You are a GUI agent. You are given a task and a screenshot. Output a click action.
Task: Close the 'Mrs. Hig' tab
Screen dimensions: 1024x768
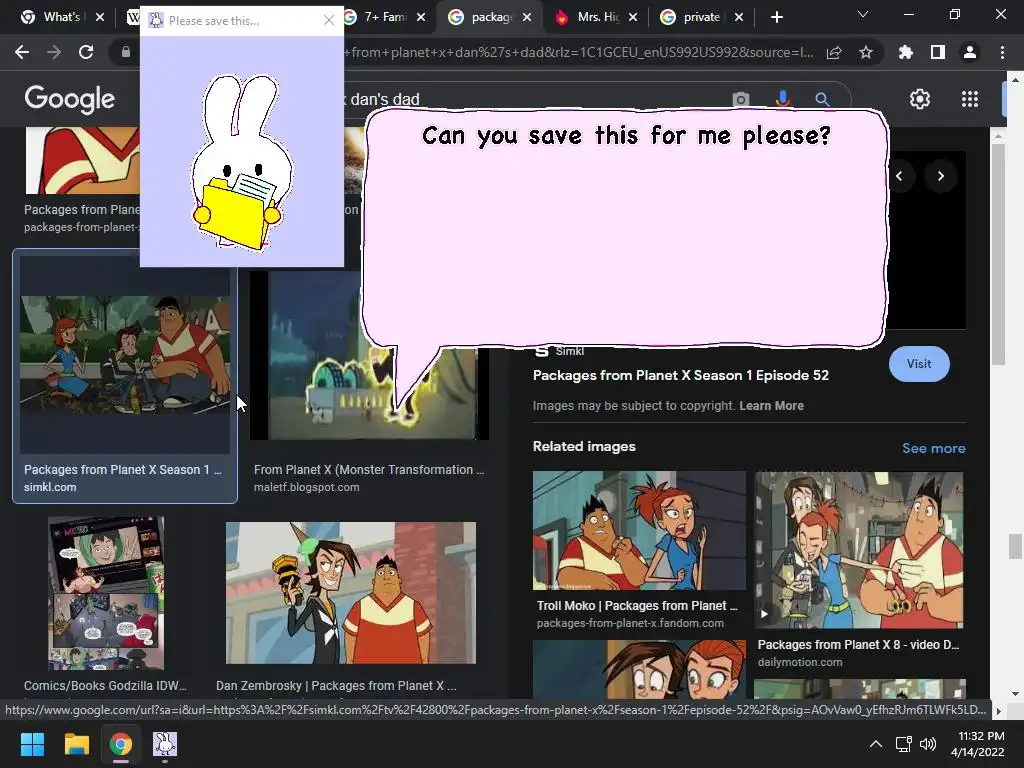point(633,18)
